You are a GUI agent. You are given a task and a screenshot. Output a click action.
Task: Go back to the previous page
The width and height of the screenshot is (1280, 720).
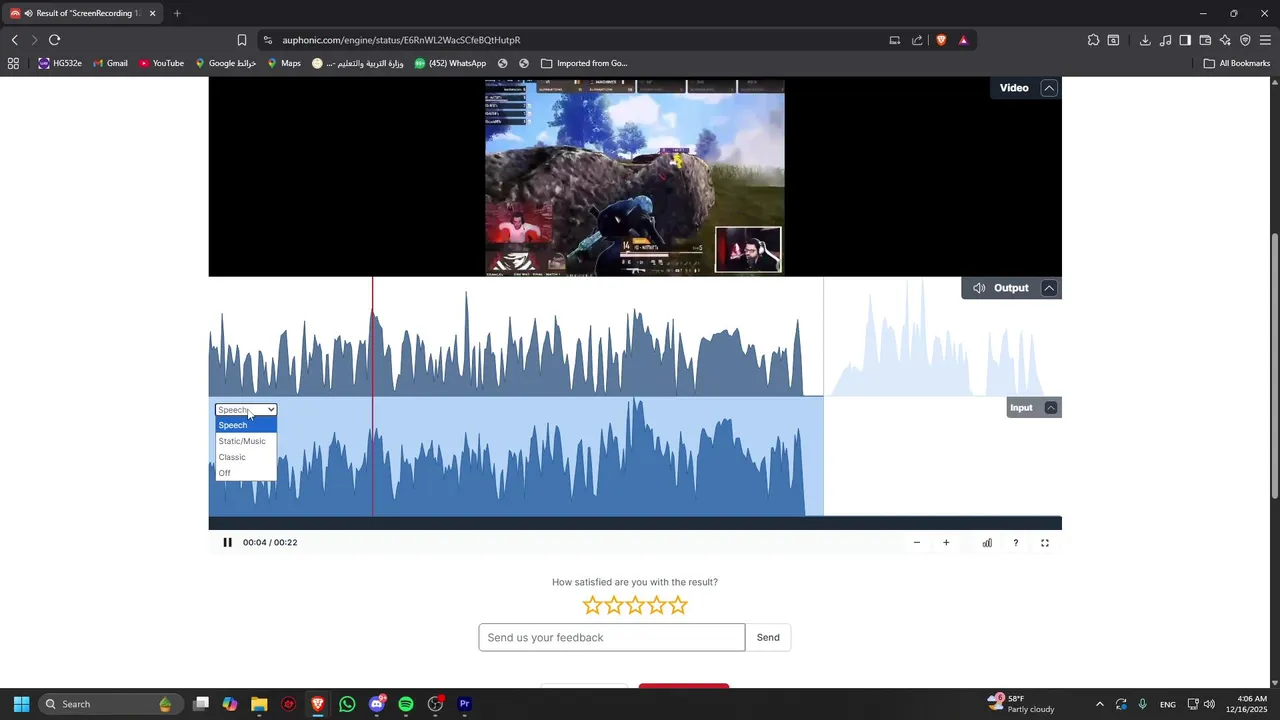pos(14,40)
